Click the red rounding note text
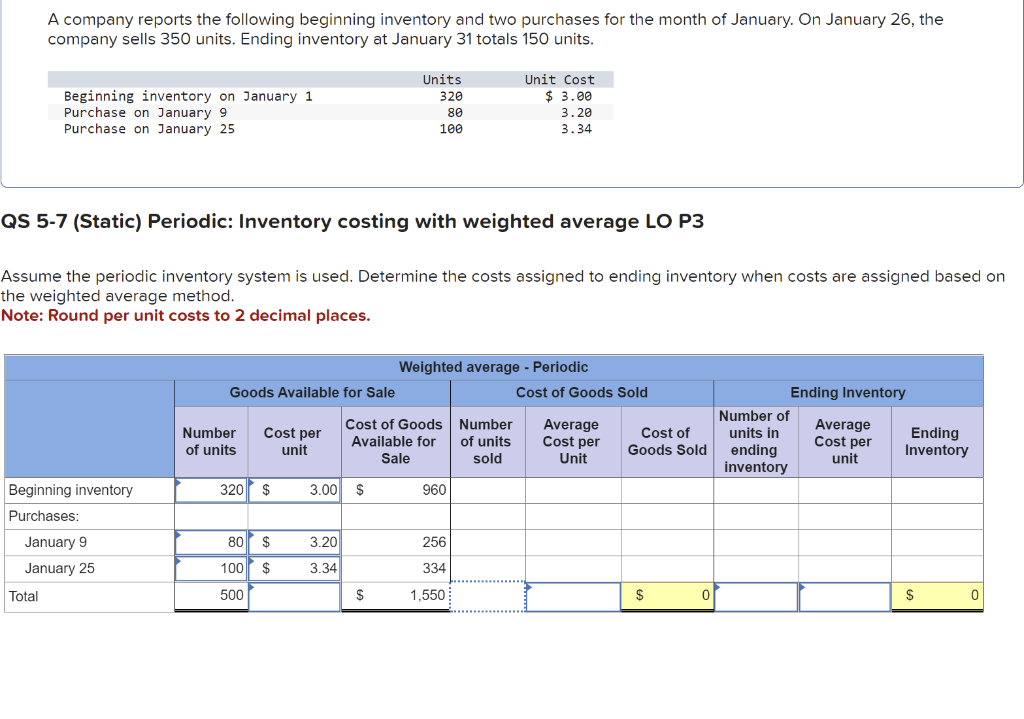This screenshot has width=1024, height=719. pyautogui.click(x=185, y=315)
